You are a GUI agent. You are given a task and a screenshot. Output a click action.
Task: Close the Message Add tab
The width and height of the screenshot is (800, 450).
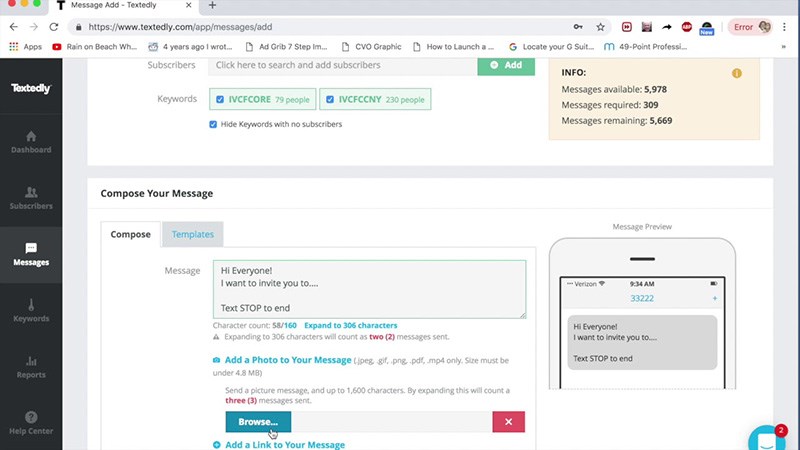188,5
